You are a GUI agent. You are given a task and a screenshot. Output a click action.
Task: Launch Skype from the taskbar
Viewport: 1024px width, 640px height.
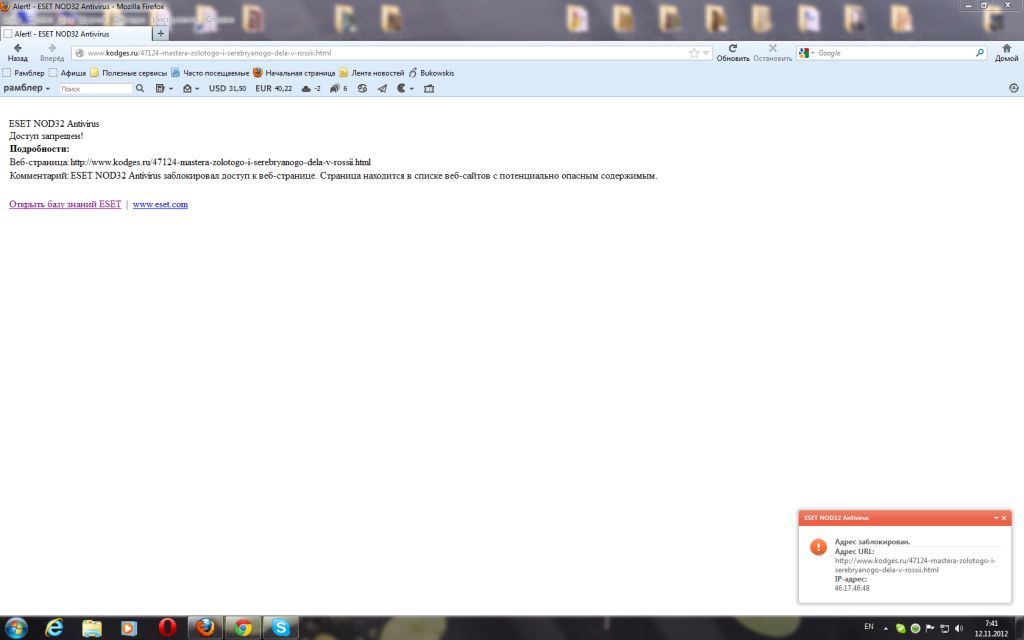pos(281,627)
